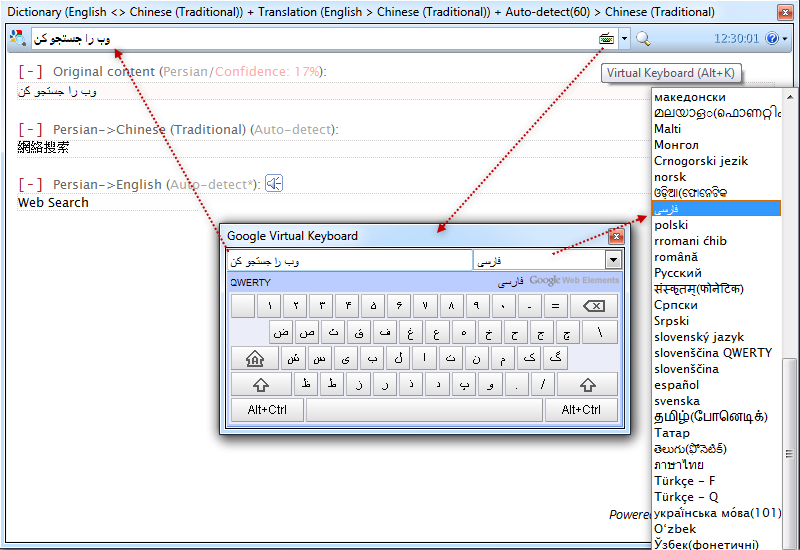Image resolution: width=800 pixels, height=550 pixels.
Task: Click the translator app logo icon
Action: (x=16, y=39)
